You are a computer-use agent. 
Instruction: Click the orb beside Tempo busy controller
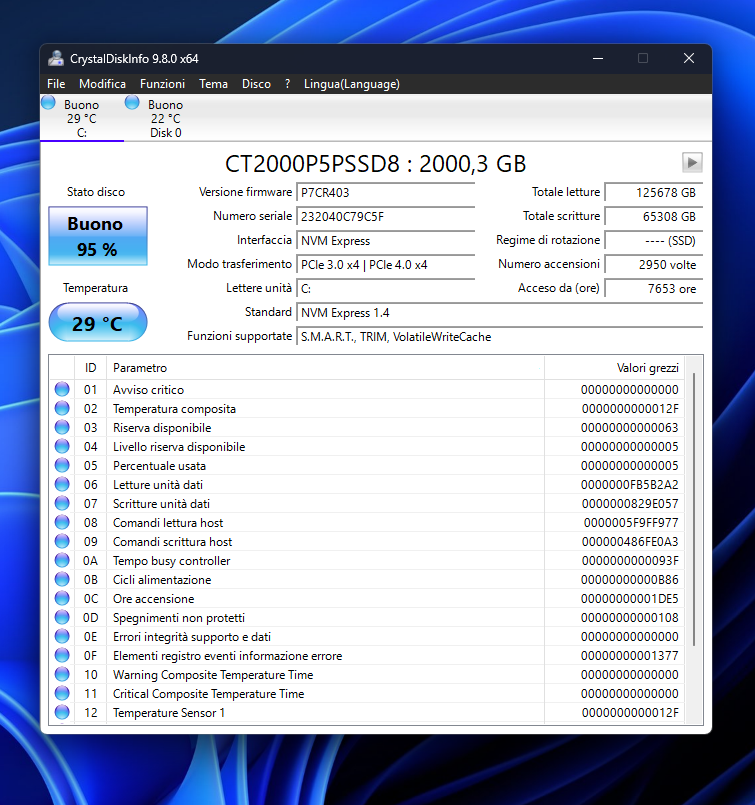(x=62, y=560)
